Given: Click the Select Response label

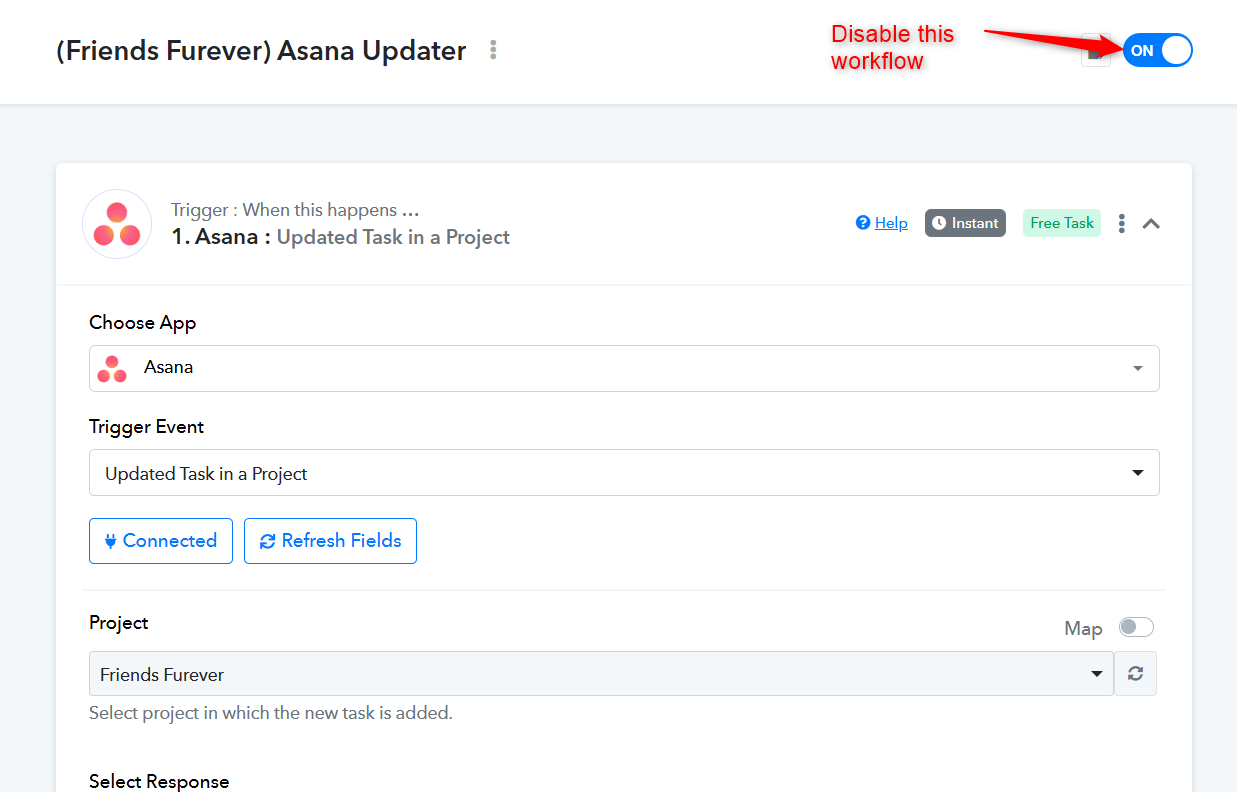Looking at the screenshot, I should pos(159,781).
